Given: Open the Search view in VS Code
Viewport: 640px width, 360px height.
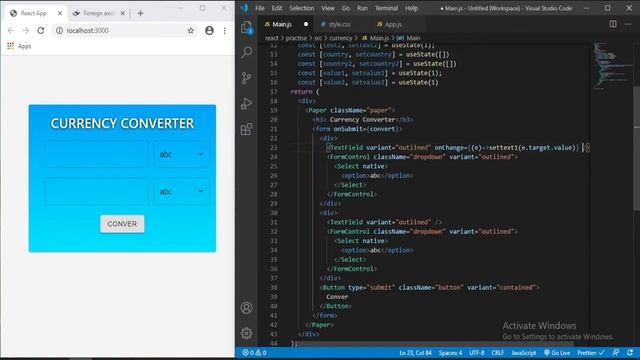Looking at the screenshot, I should 247,52.
